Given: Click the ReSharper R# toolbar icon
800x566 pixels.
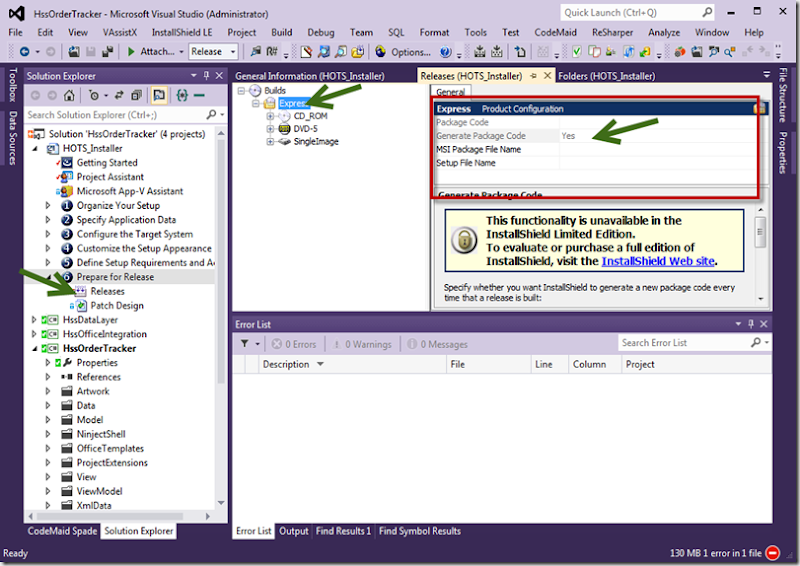Looking at the screenshot, I should [272, 52].
